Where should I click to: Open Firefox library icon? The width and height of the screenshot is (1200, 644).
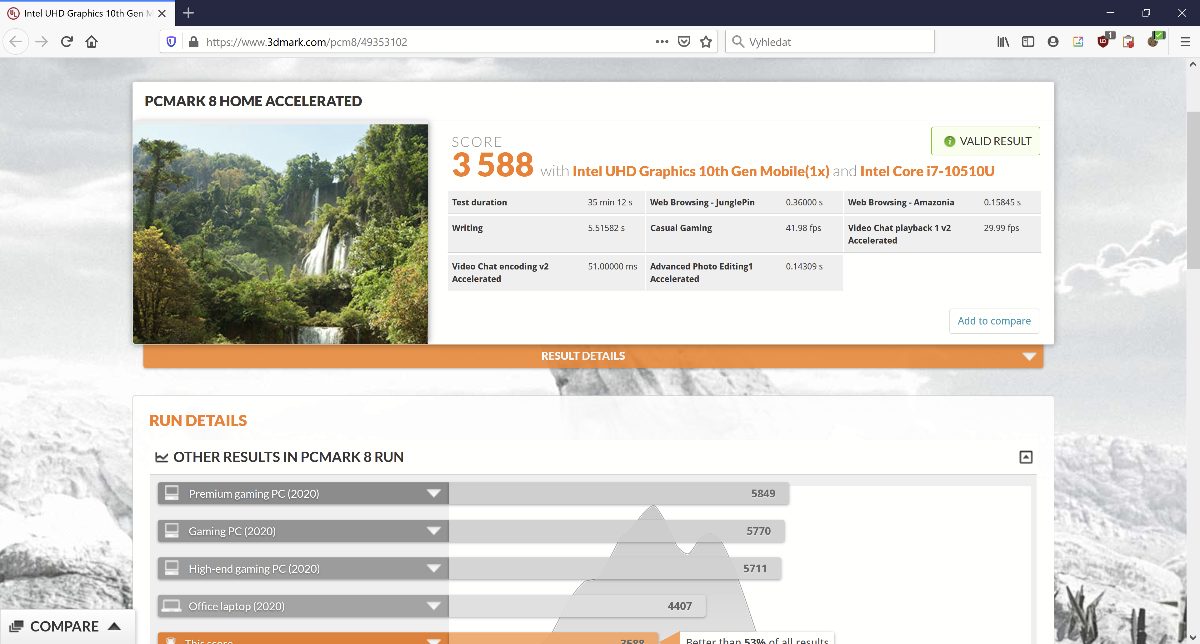point(1003,42)
